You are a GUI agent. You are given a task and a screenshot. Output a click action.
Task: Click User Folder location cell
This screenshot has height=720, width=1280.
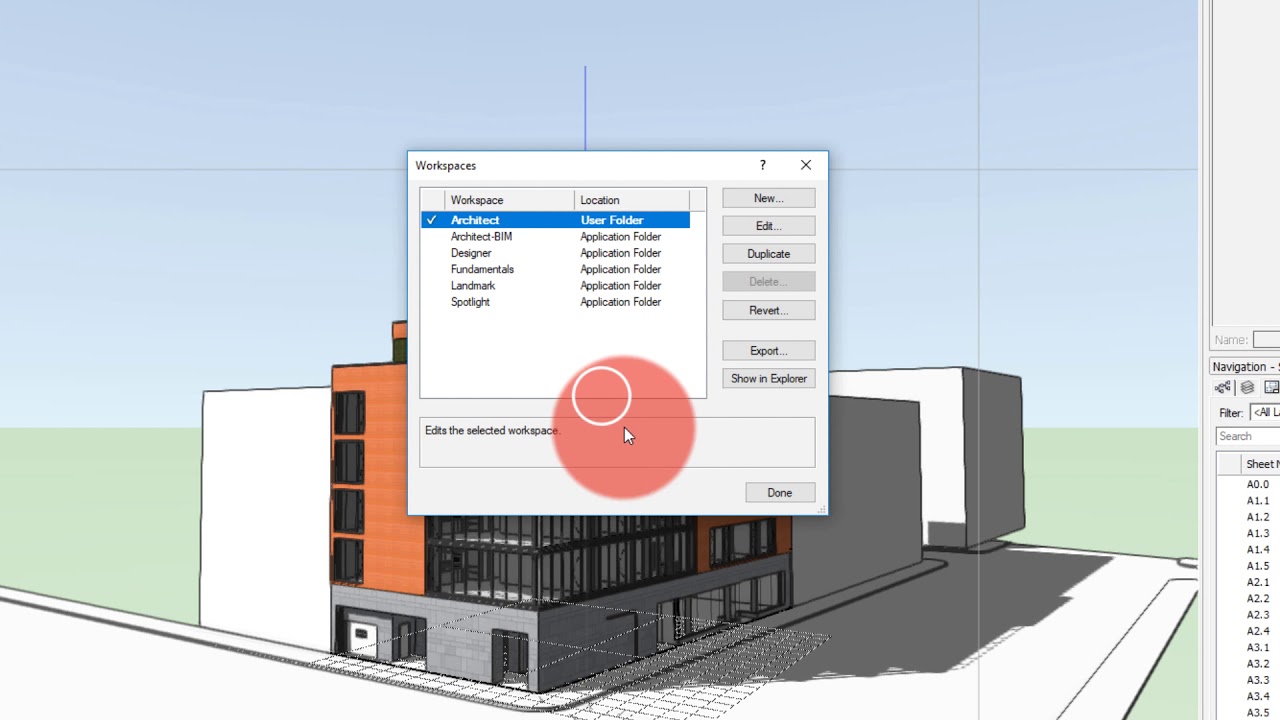pos(611,220)
